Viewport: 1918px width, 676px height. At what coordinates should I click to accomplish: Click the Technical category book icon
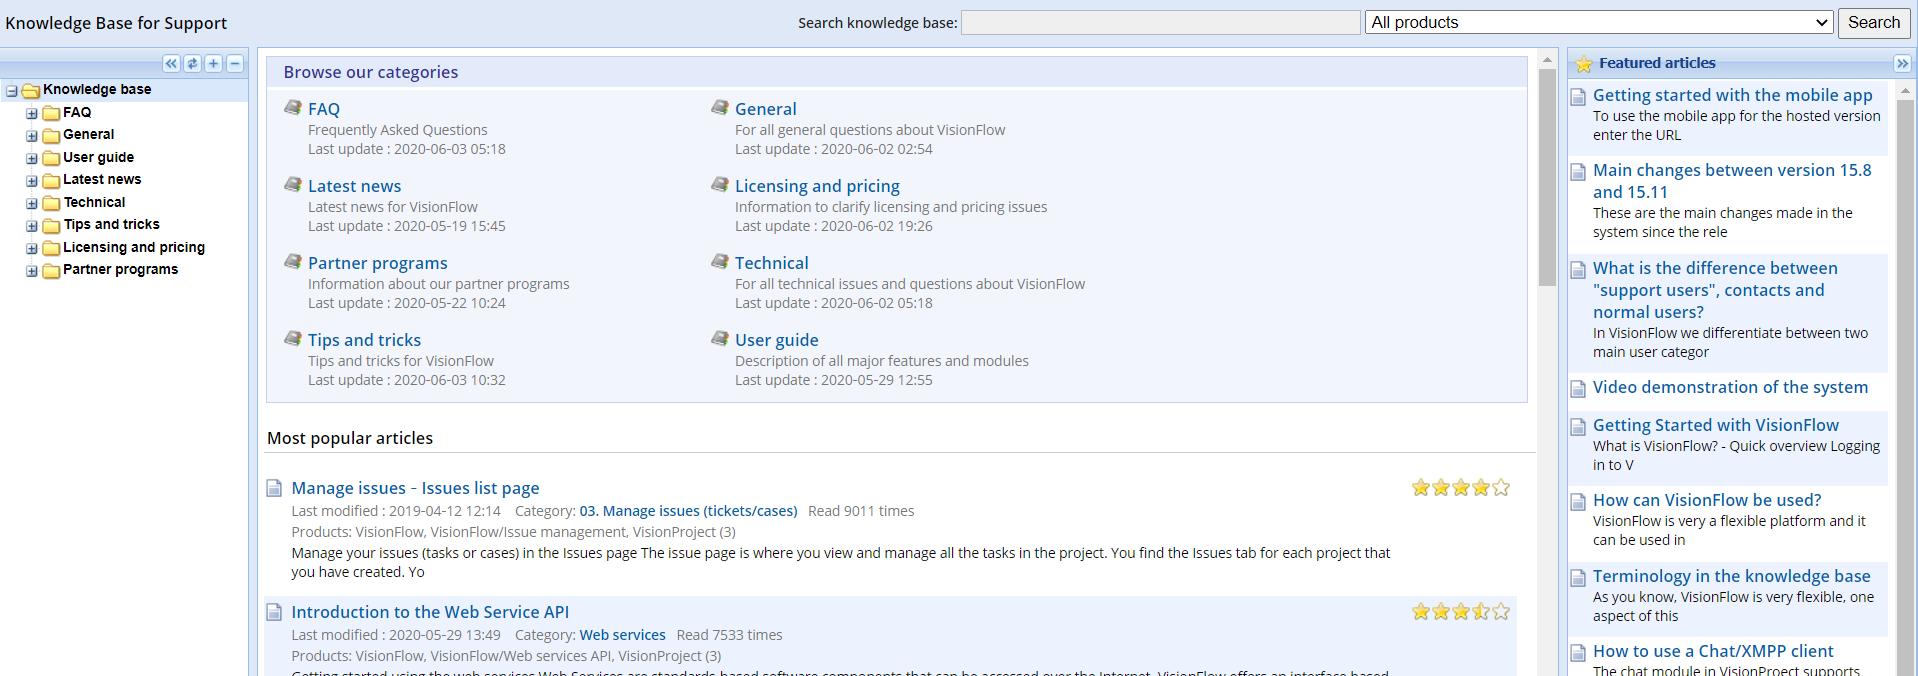[x=720, y=261]
